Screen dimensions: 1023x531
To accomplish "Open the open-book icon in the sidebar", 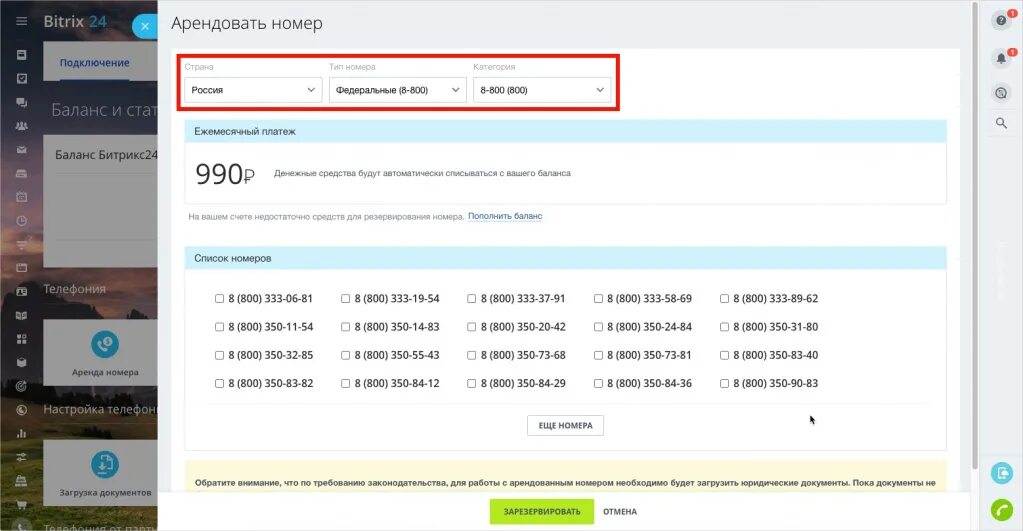I will [22, 315].
